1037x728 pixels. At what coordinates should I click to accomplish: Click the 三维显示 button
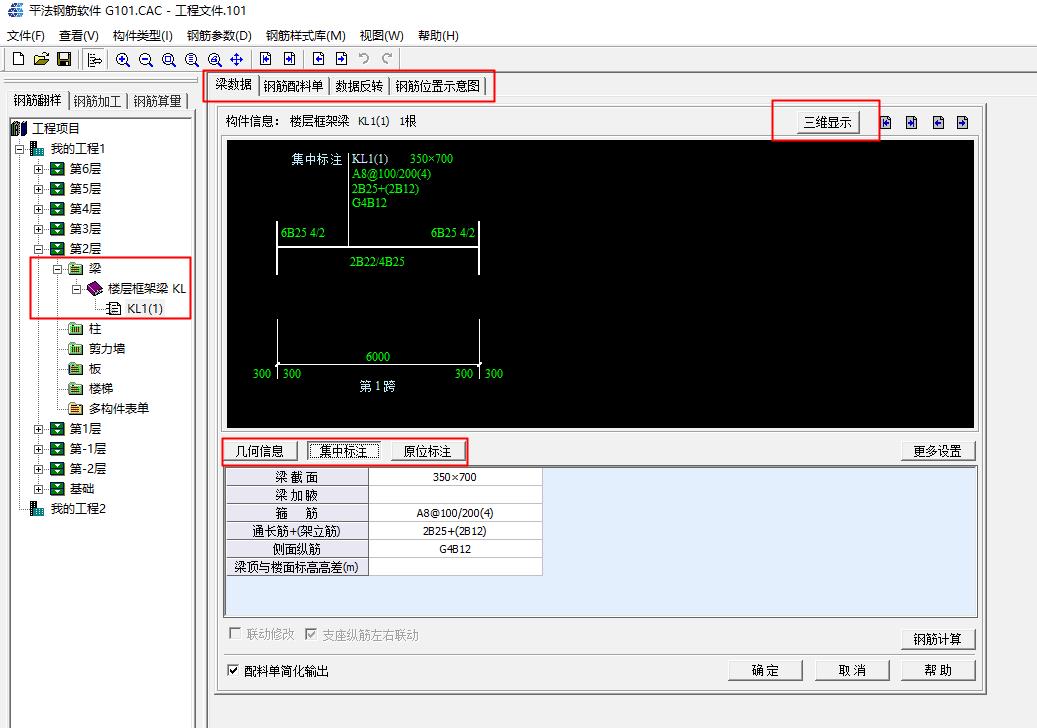coord(826,122)
